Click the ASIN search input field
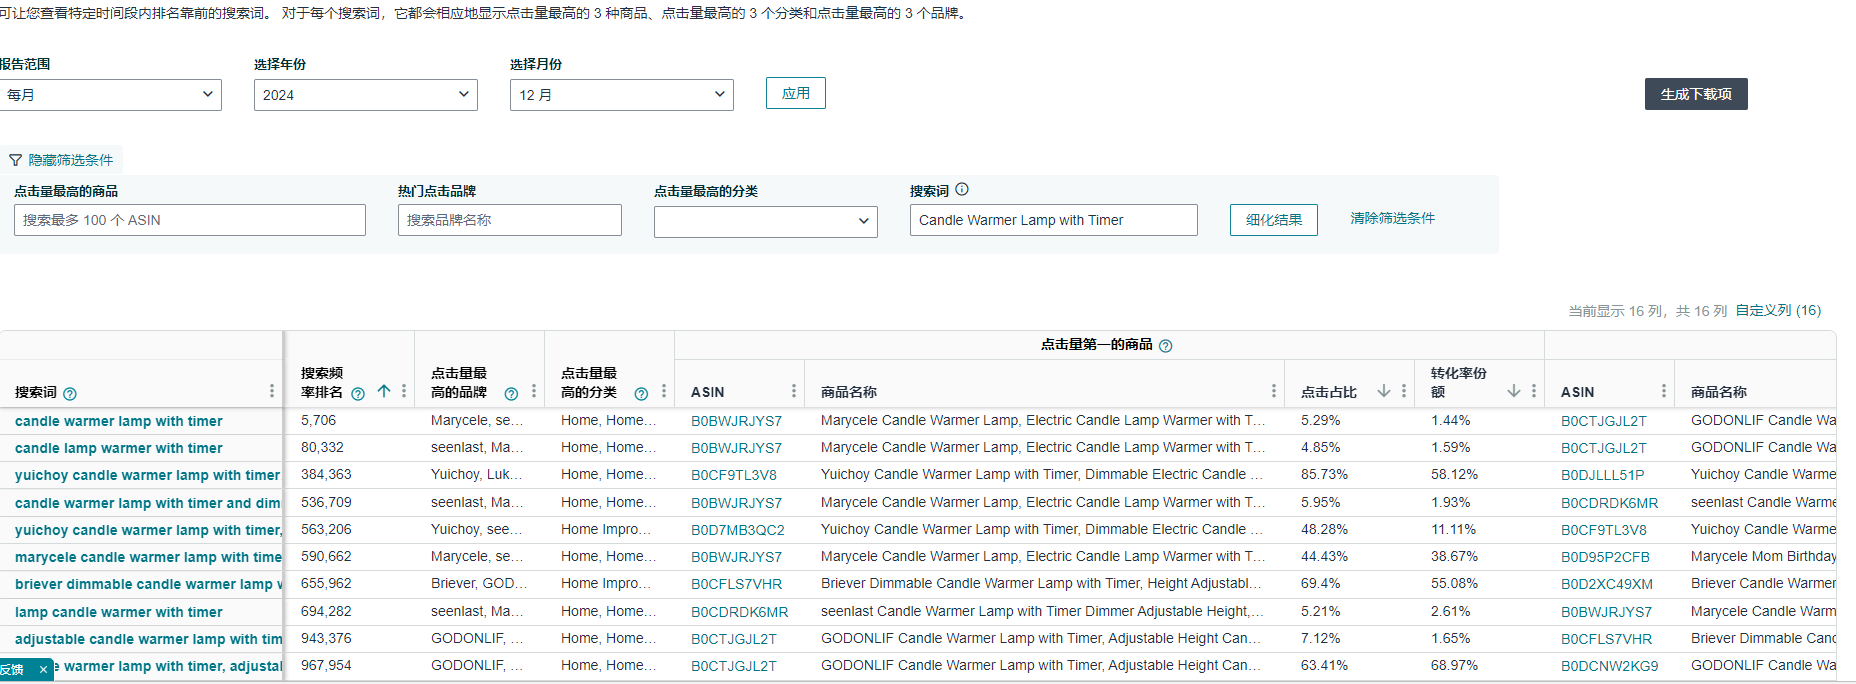The width and height of the screenshot is (1856, 684). (189, 220)
